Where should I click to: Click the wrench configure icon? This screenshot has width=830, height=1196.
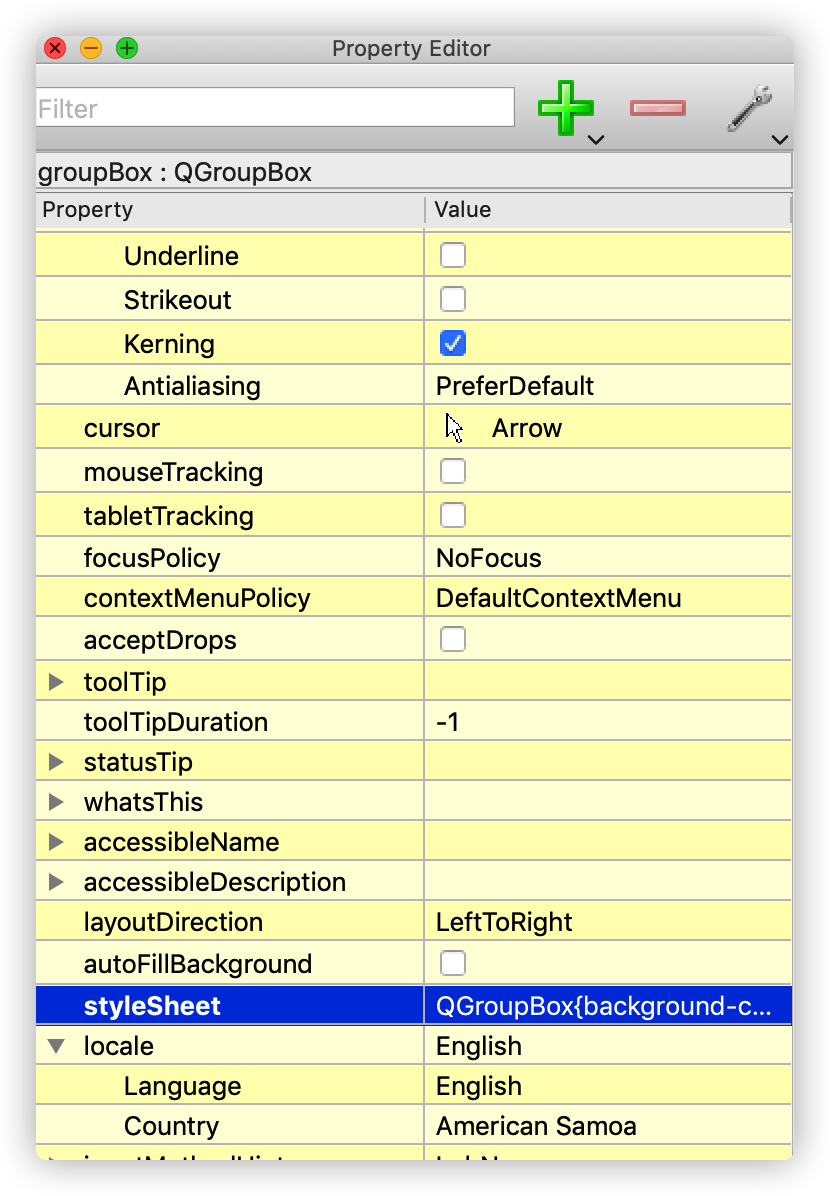coord(749,108)
